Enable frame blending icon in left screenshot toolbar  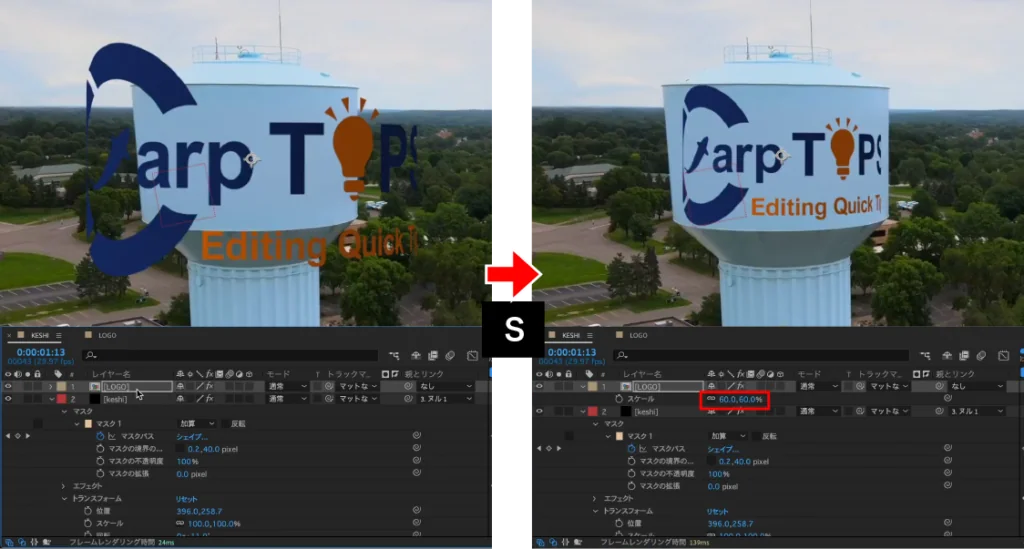[432, 356]
